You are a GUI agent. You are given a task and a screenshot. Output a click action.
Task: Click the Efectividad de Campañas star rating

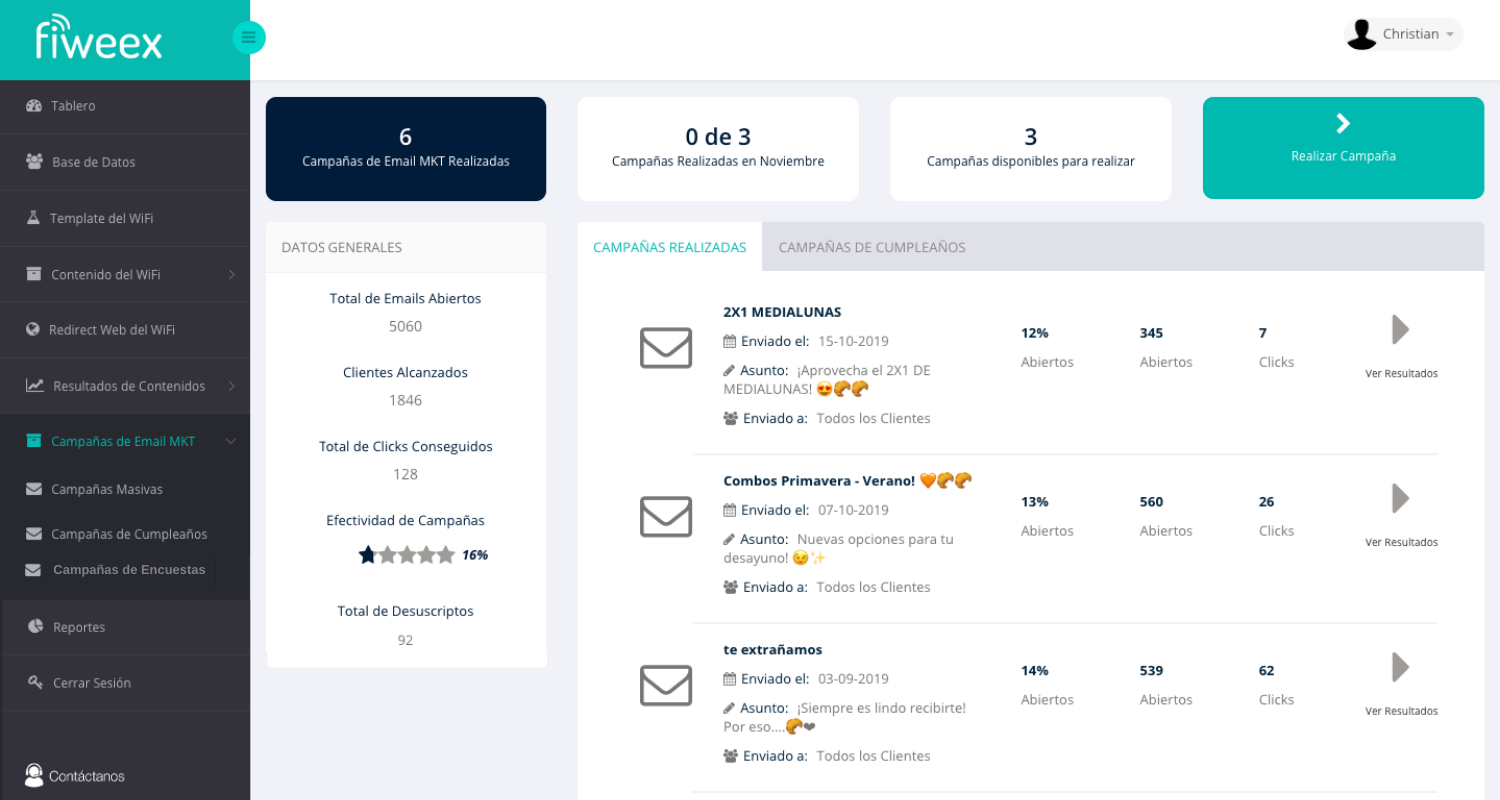coord(407,555)
